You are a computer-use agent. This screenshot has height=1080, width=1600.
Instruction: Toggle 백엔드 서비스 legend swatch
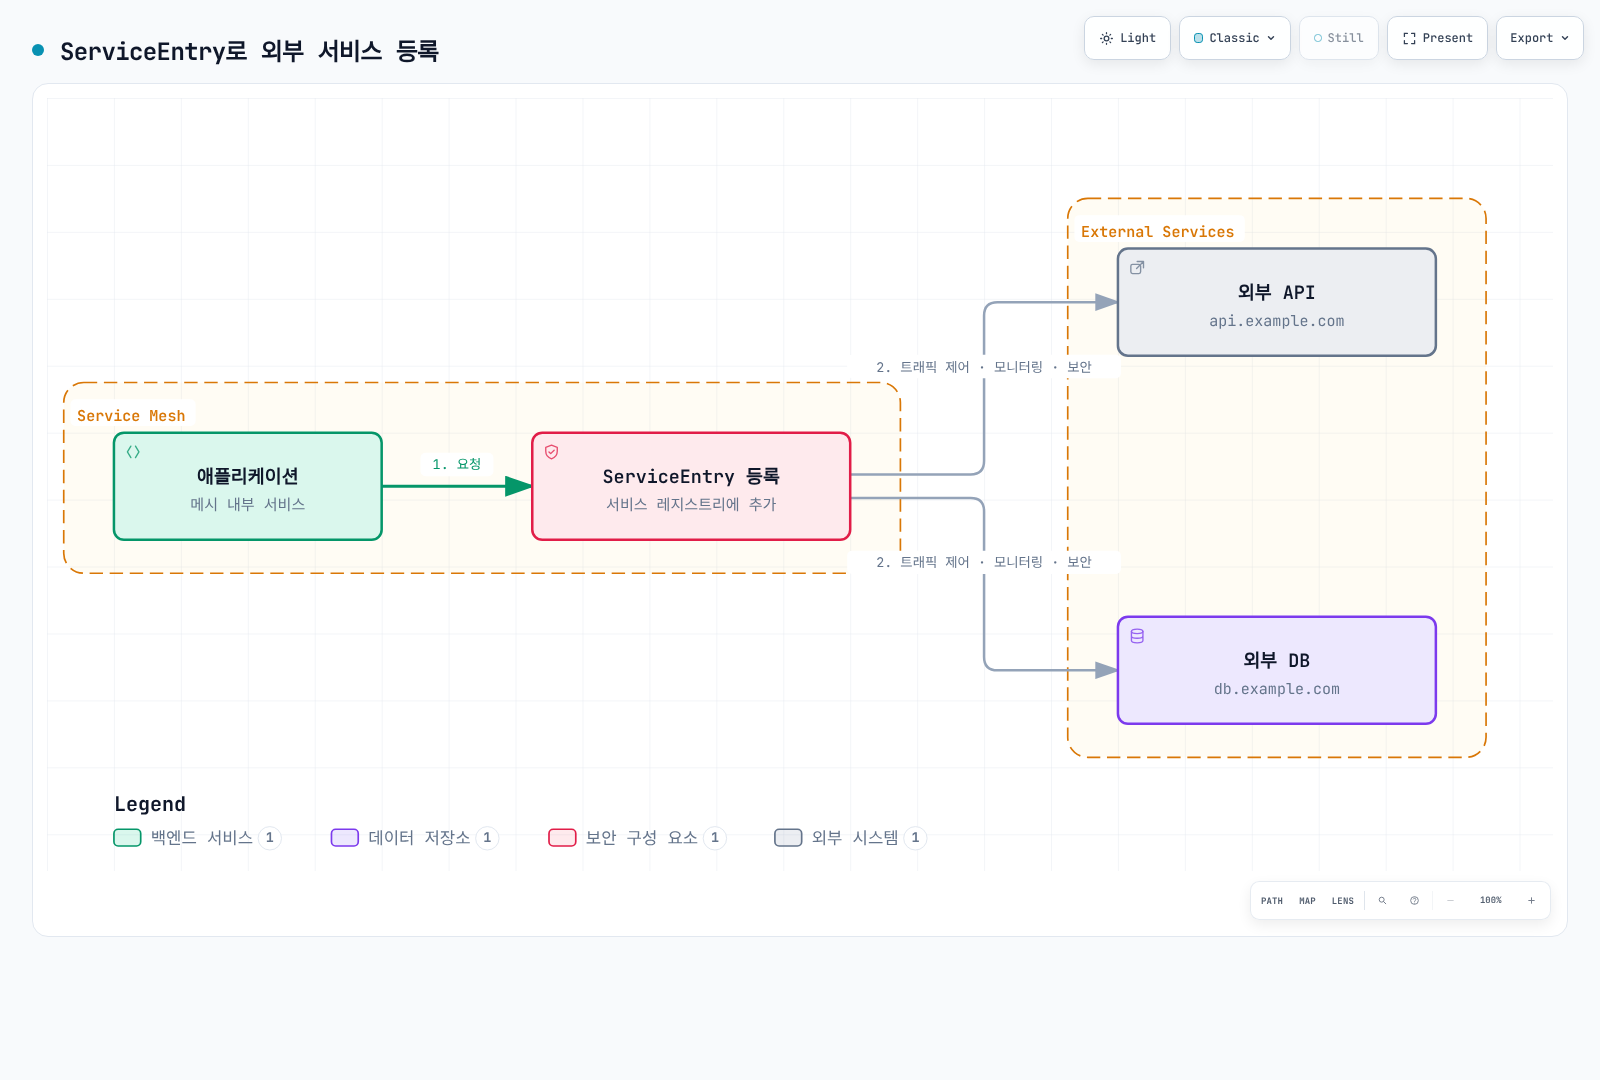click(x=127, y=838)
